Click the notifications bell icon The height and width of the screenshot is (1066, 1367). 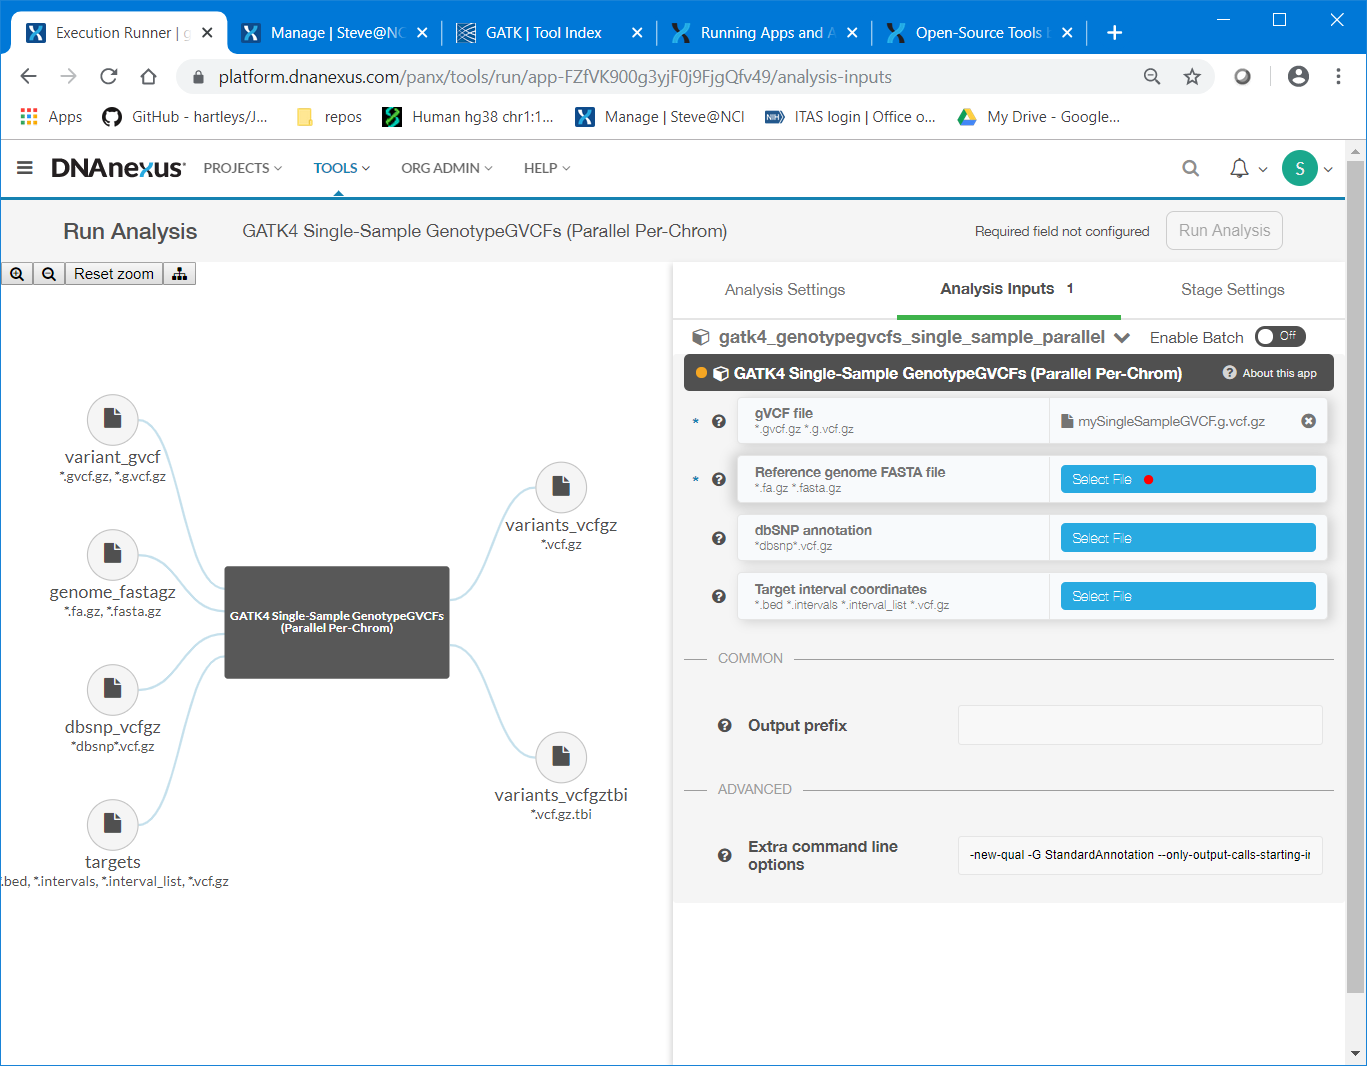point(1239,168)
